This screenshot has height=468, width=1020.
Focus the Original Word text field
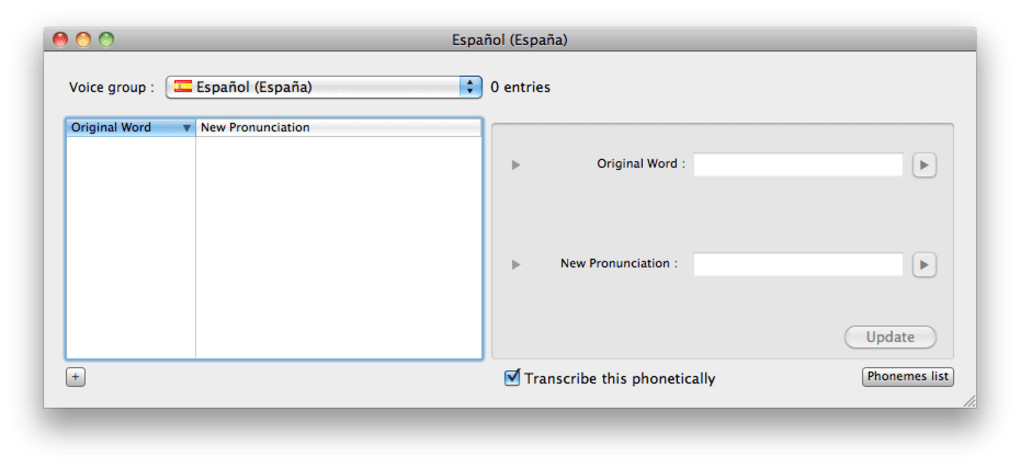pyautogui.click(x=798, y=165)
